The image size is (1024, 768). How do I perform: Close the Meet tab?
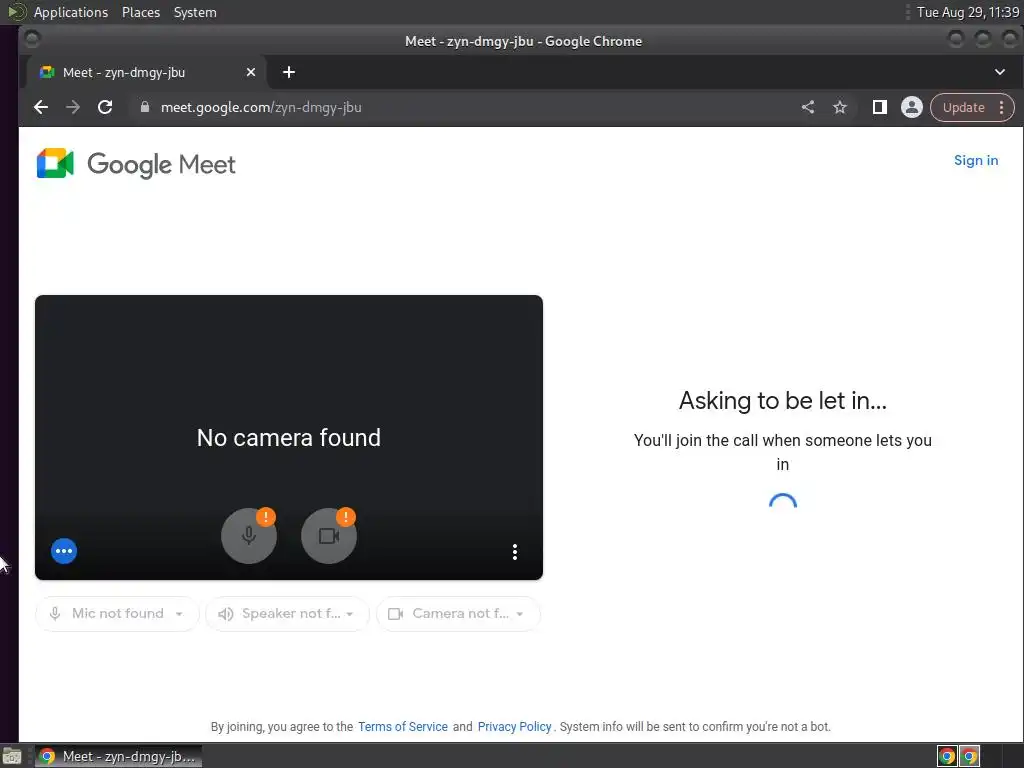[x=251, y=72]
